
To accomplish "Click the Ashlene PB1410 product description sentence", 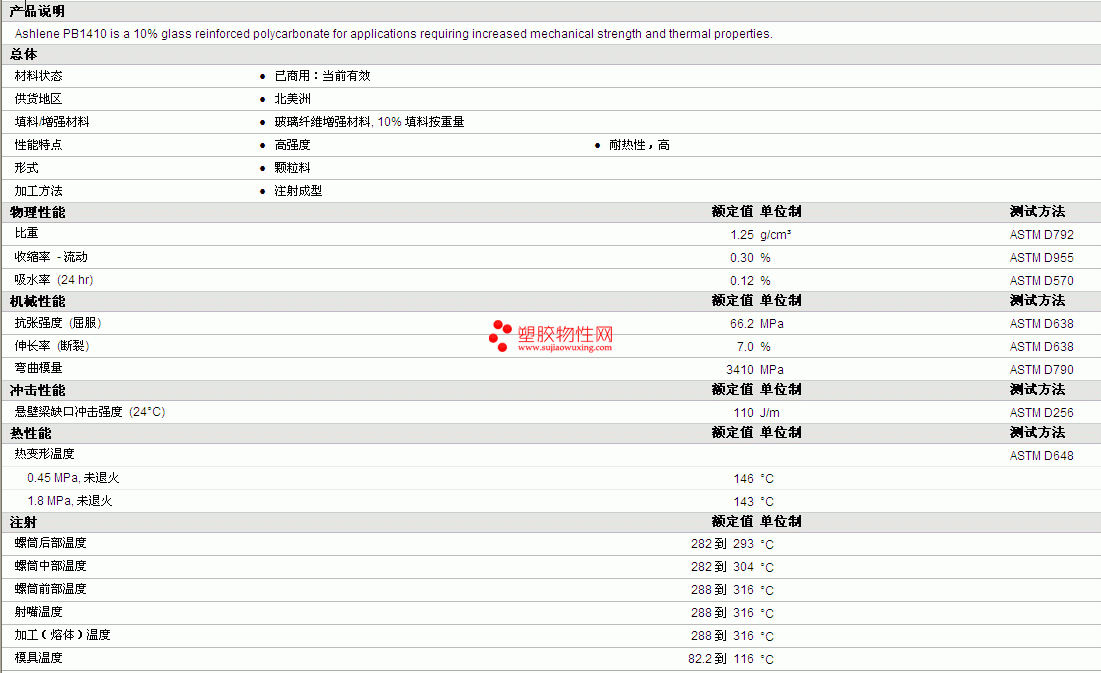I will 393,34.
